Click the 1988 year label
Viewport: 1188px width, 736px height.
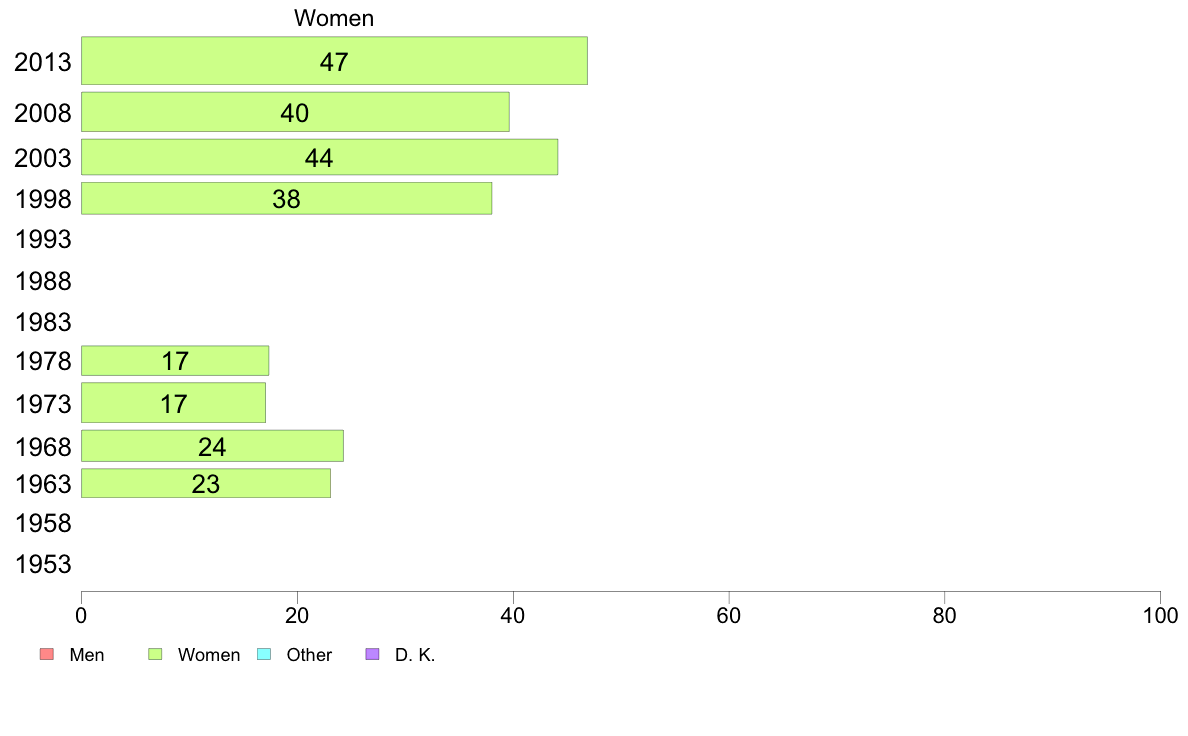(43, 282)
